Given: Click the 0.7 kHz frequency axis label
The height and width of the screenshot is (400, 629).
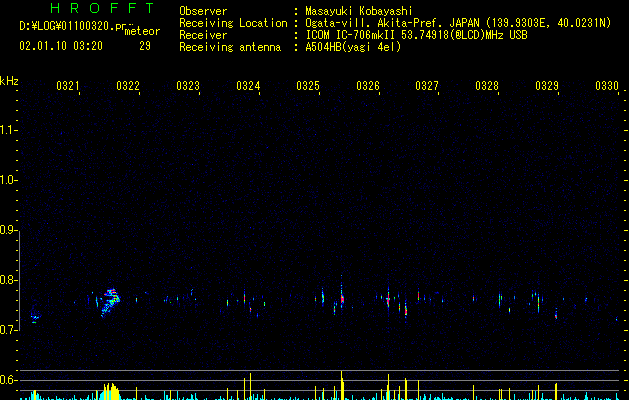Looking at the screenshot, I should 8,330.
